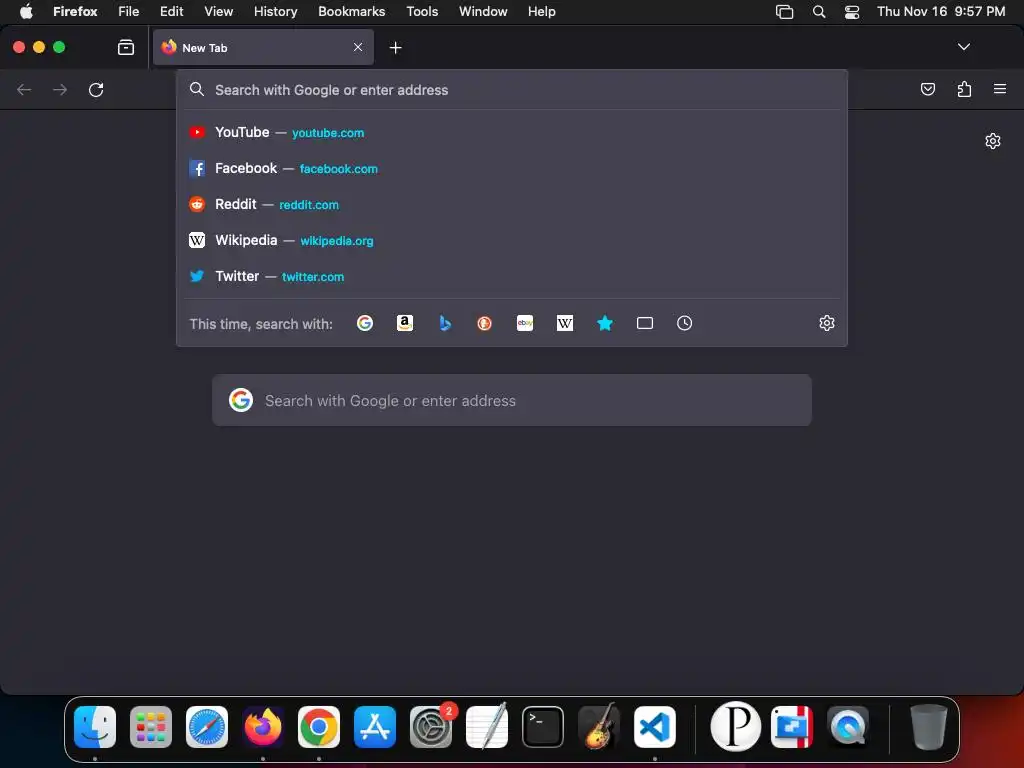Open the blue red window app in Dock

(792, 727)
